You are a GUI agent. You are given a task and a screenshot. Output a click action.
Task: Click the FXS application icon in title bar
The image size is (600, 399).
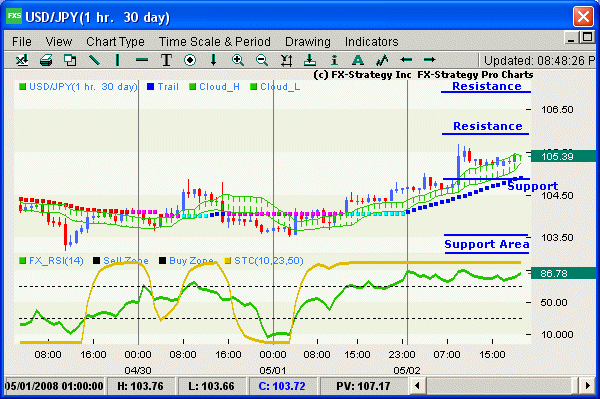[x=14, y=16]
